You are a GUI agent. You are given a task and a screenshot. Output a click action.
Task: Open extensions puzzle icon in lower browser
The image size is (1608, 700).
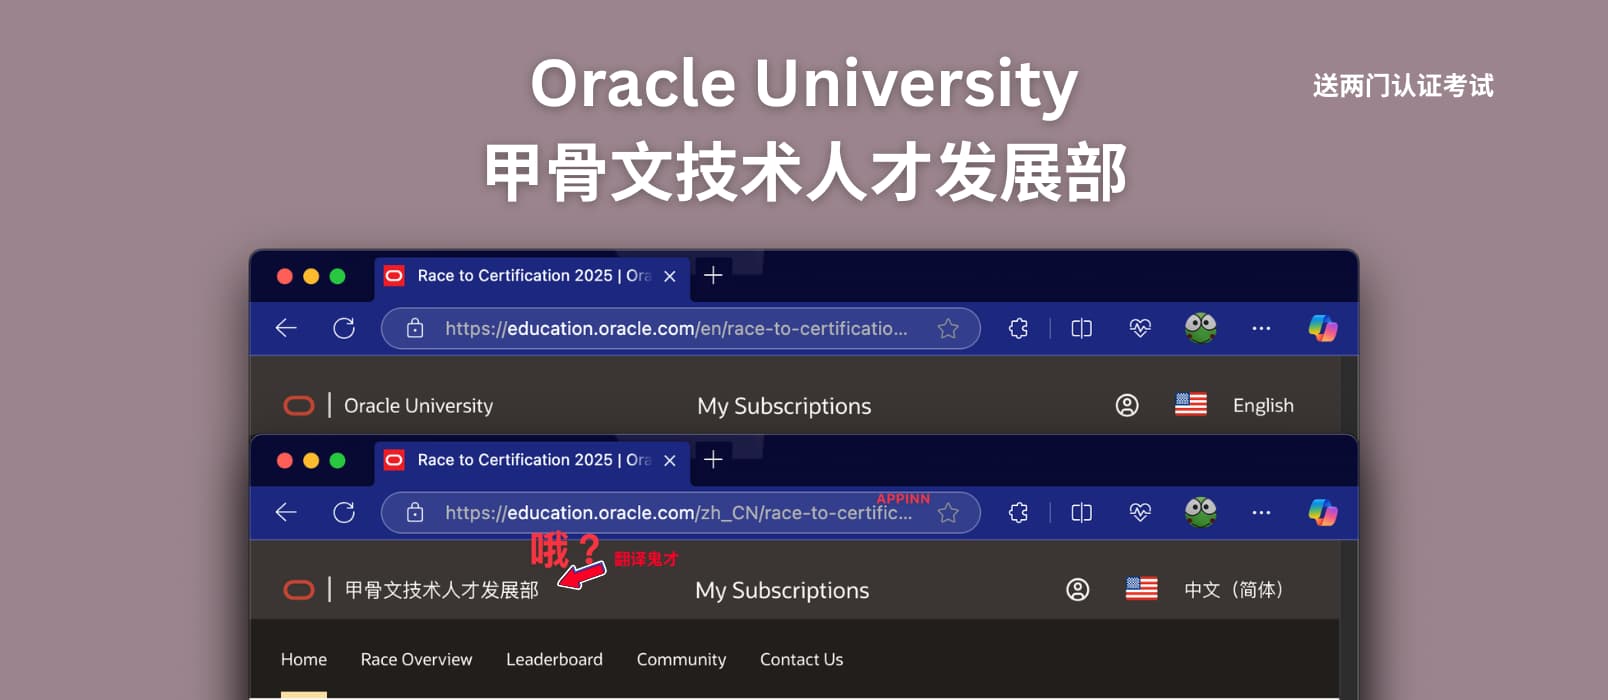[x=1018, y=512]
